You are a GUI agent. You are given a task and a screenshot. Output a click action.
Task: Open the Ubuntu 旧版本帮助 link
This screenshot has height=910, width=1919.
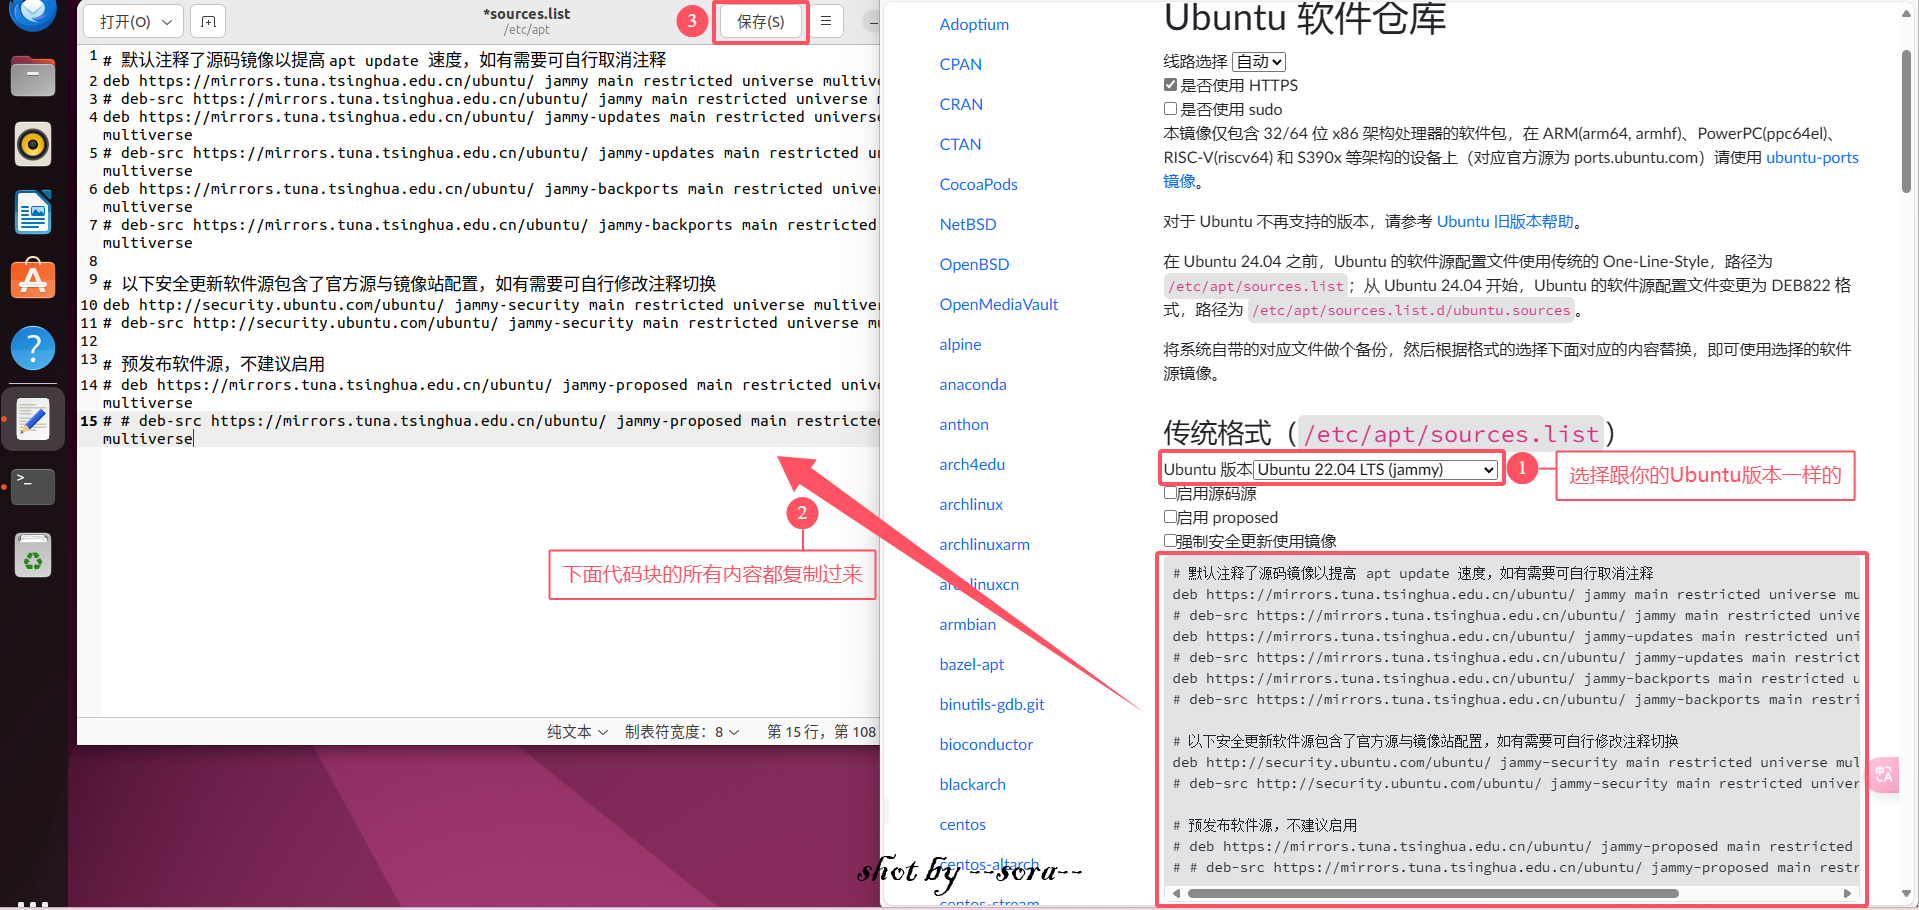pyautogui.click(x=1505, y=221)
